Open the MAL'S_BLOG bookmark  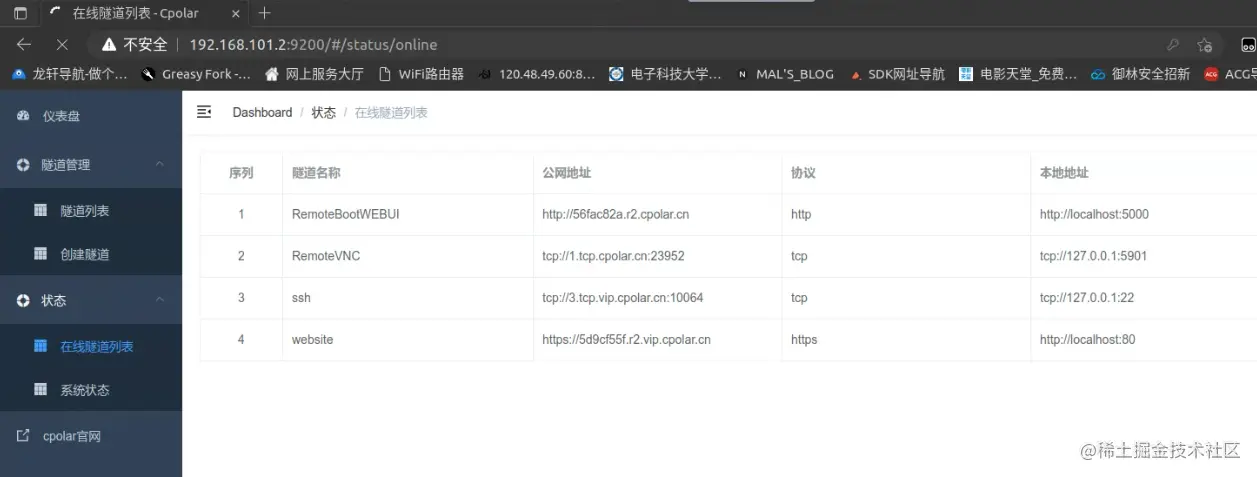point(785,74)
